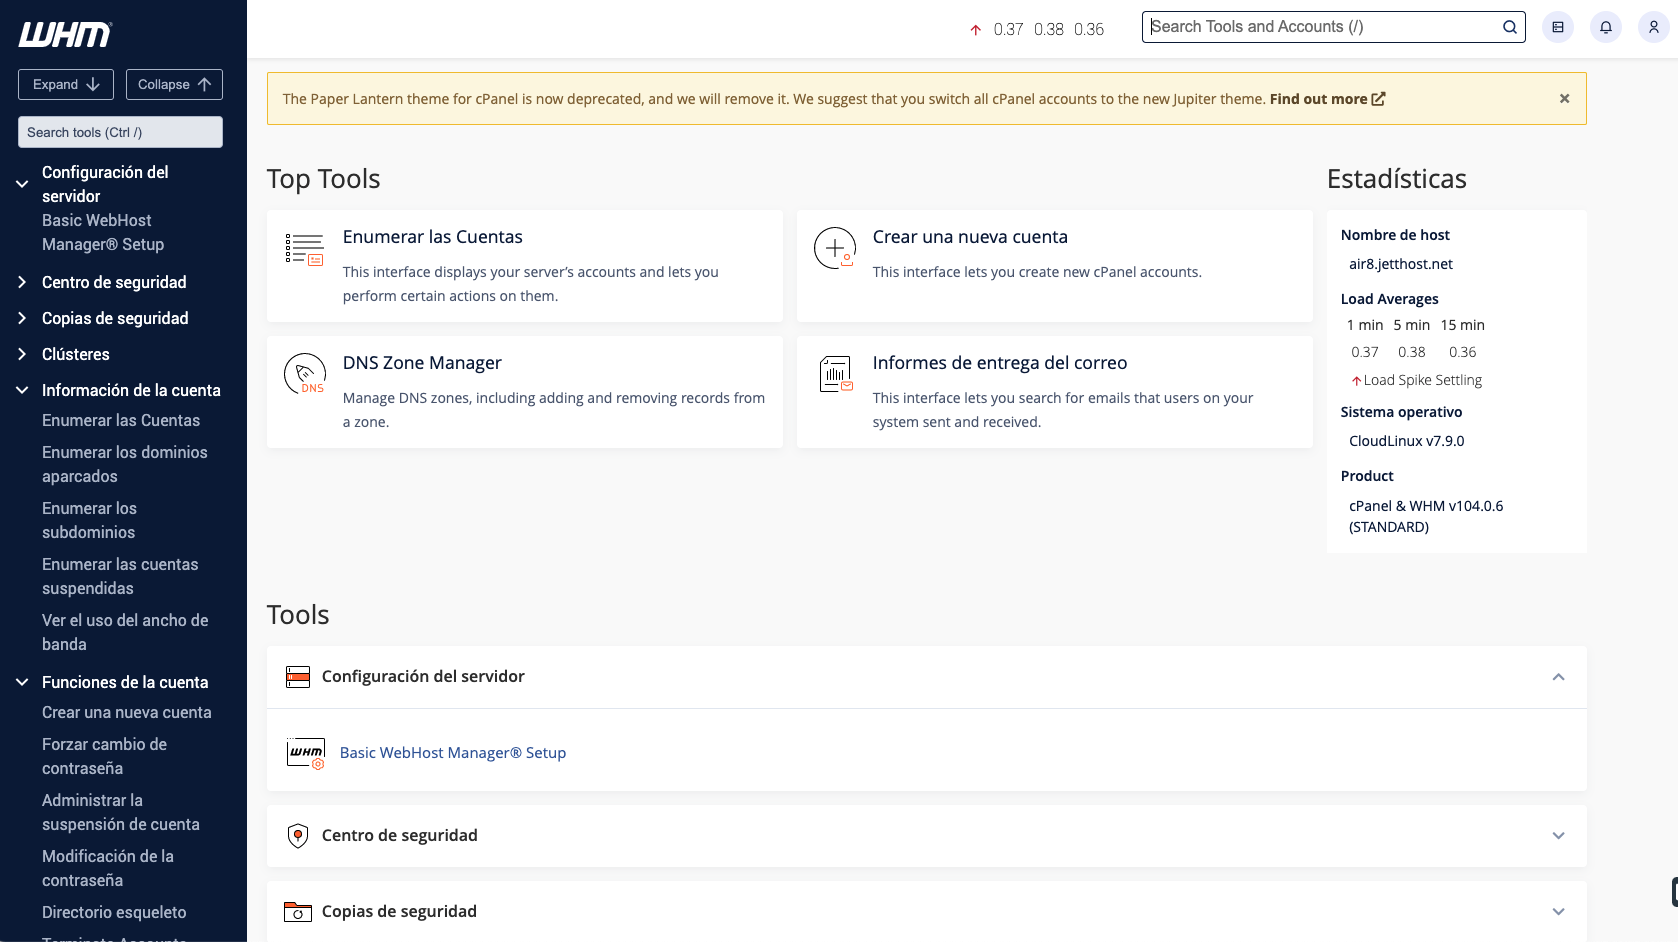The image size is (1678, 942).
Task: Expand the Centro de seguridad tools panel
Action: tap(1558, 836)
